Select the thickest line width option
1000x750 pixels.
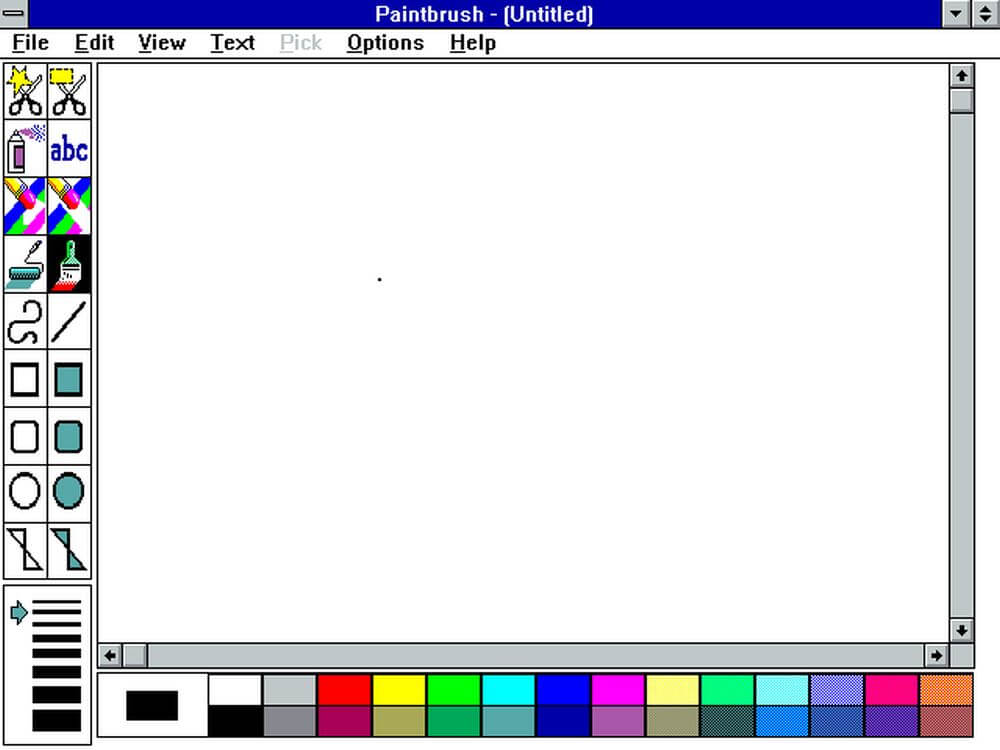pos(57,720)
